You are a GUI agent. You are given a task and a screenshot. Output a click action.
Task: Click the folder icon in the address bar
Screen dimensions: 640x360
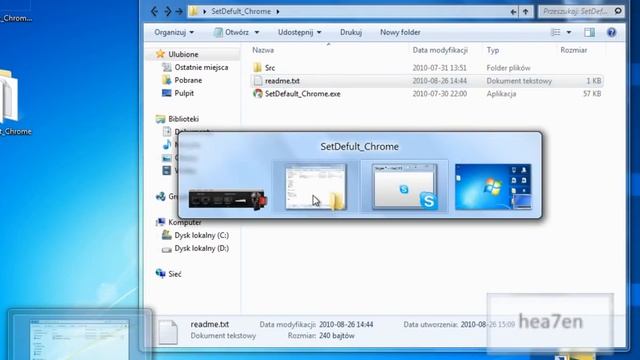194,11
